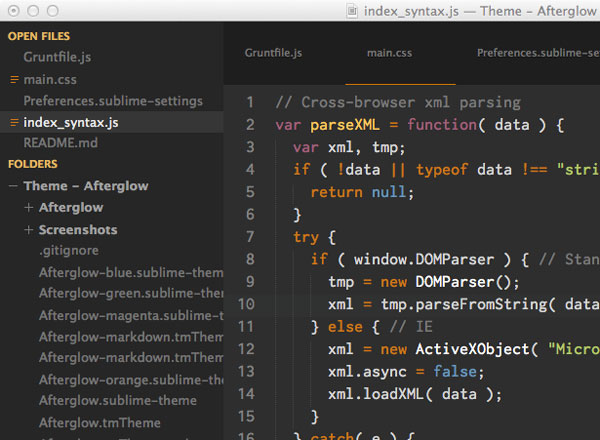Open Gruntfile.js in the Open Files list
Image resolution: width=600 pixels, height=440 pixels.
(57, 57)
